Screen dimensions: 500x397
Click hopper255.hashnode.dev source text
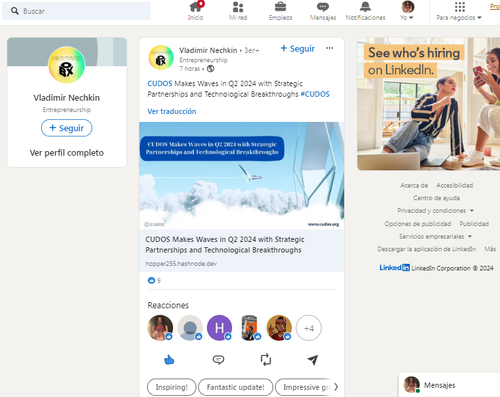(181, 264)
